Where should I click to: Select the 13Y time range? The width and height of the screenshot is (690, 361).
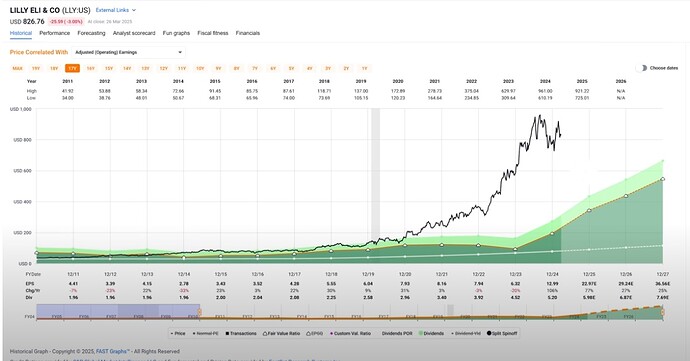tap(145, 68)
